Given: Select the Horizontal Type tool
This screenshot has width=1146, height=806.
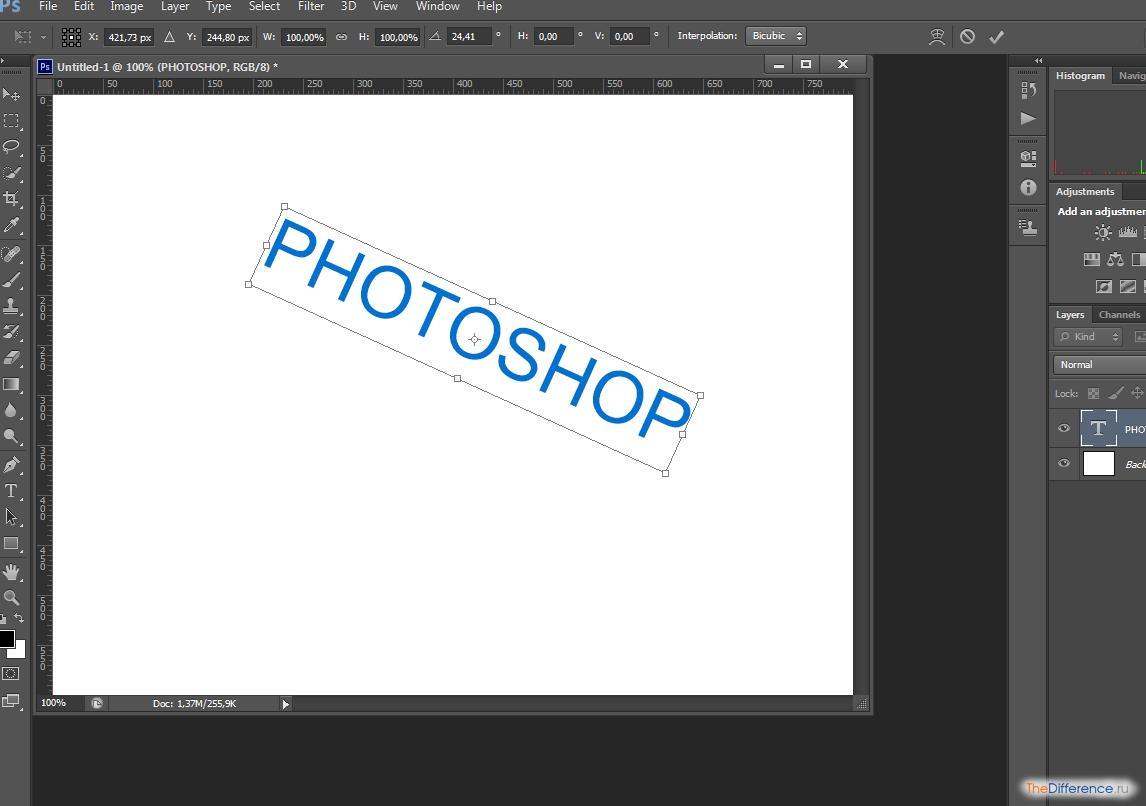Looking at the screenshot, I should (12, 491).
